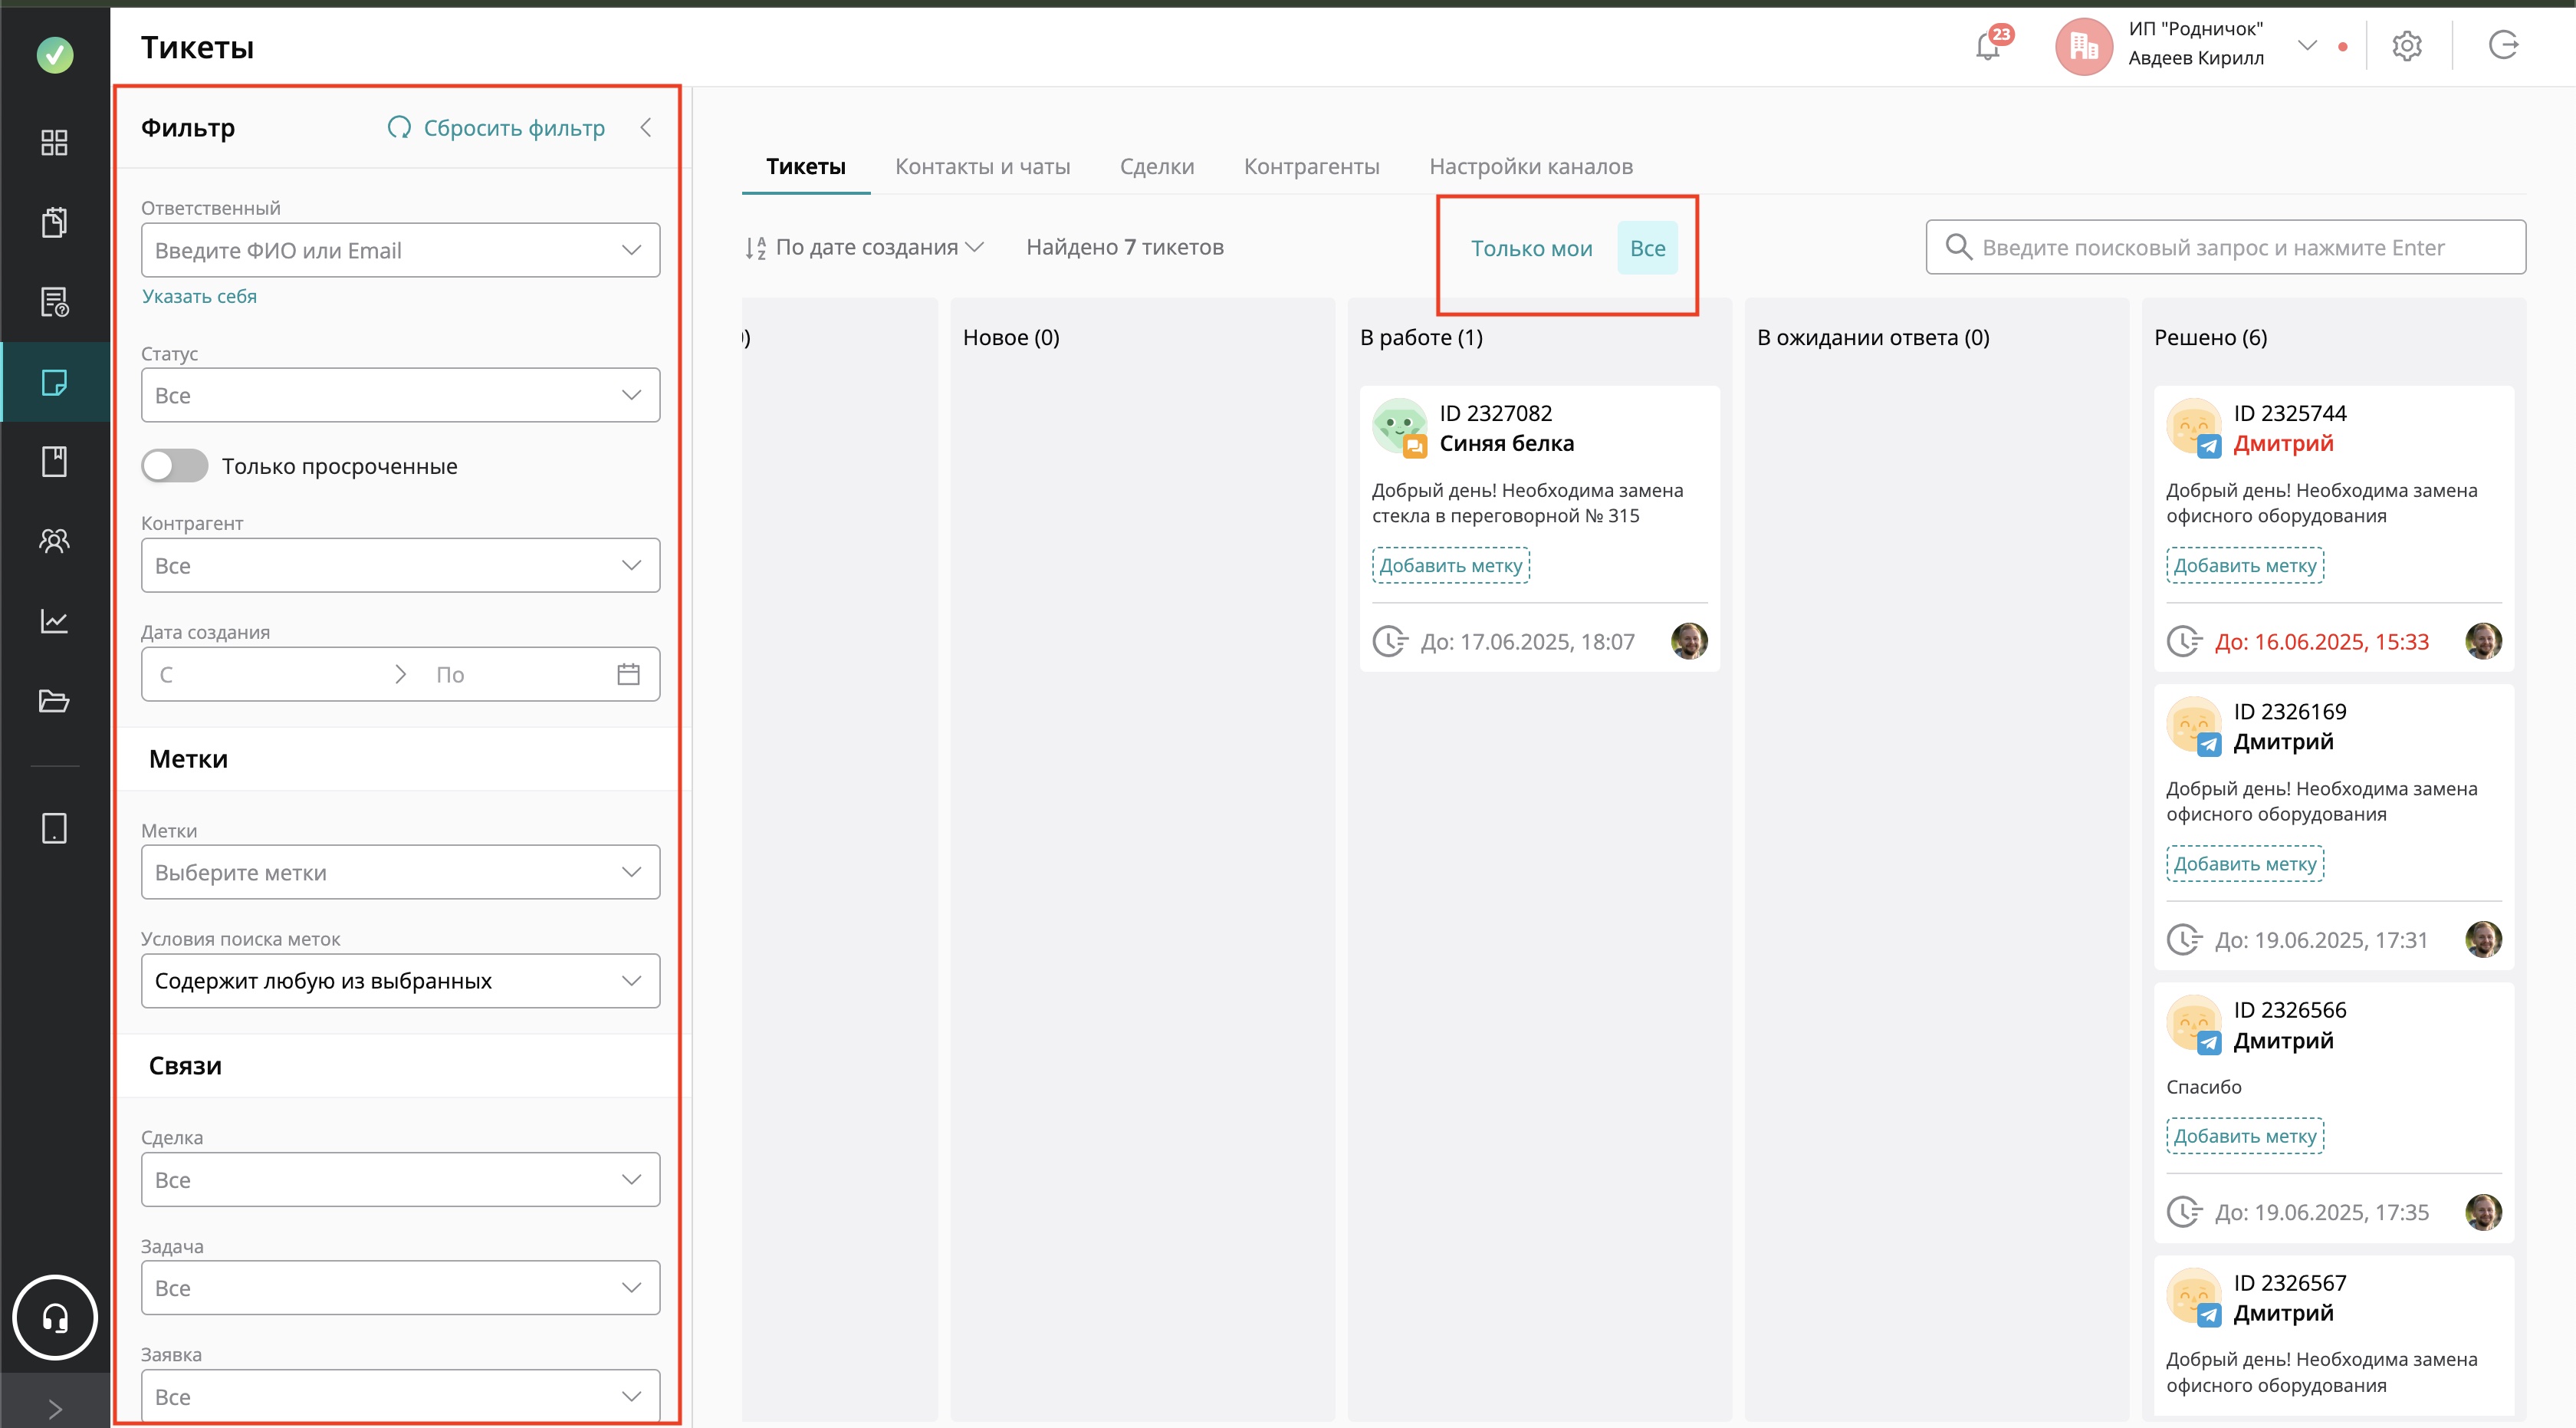The image size is (2576, 1428).
Task: Open the users group icon in sidebar
Action: [x=54, y=541]
